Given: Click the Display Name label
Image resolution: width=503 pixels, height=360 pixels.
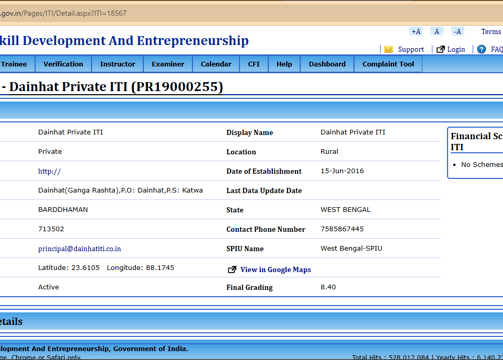Looking at the screenshot, I should click(x=250, y=133).
